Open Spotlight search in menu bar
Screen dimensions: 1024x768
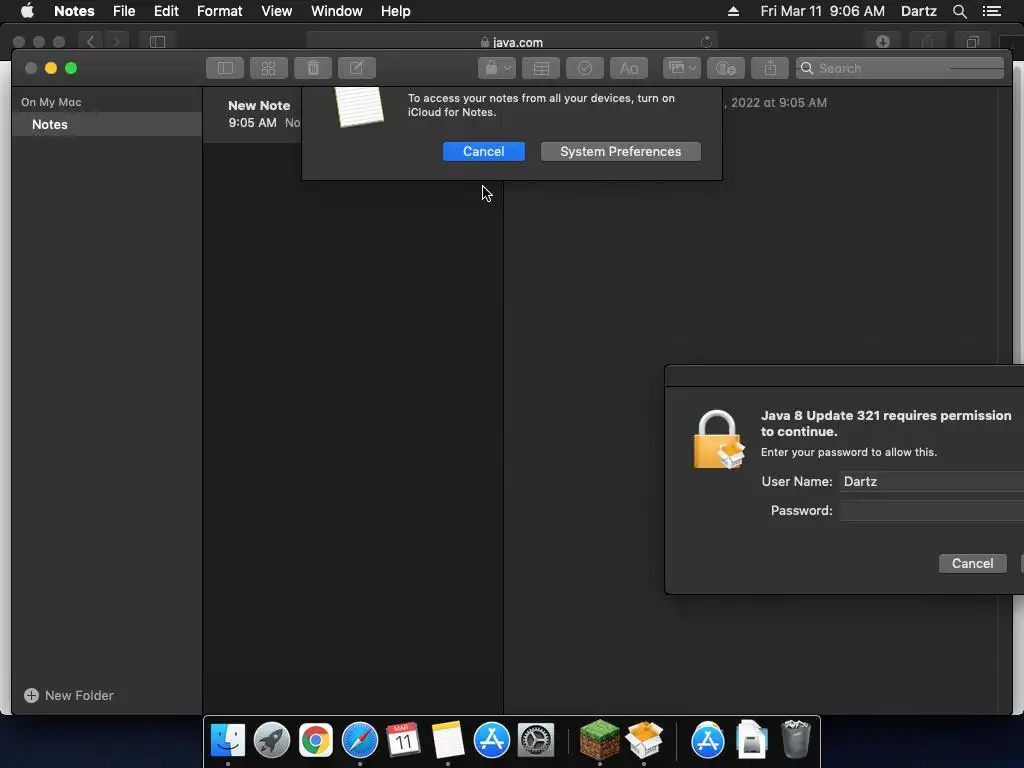[x=959, y=11]
